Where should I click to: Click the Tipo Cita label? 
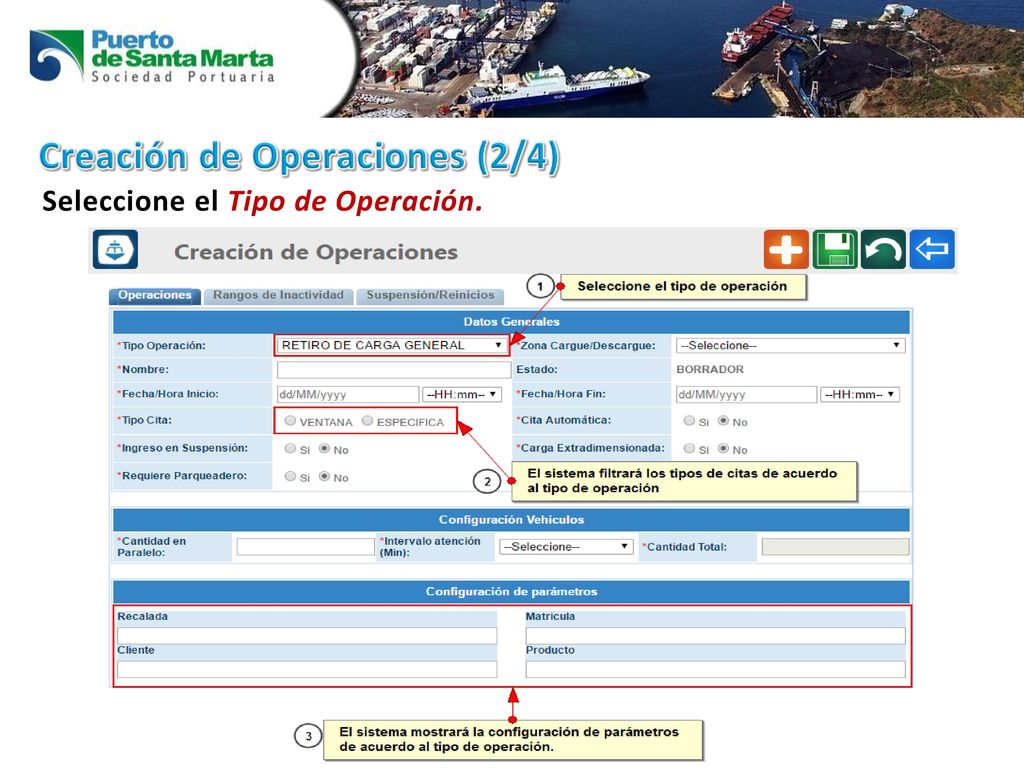click(x=144, y=420)
